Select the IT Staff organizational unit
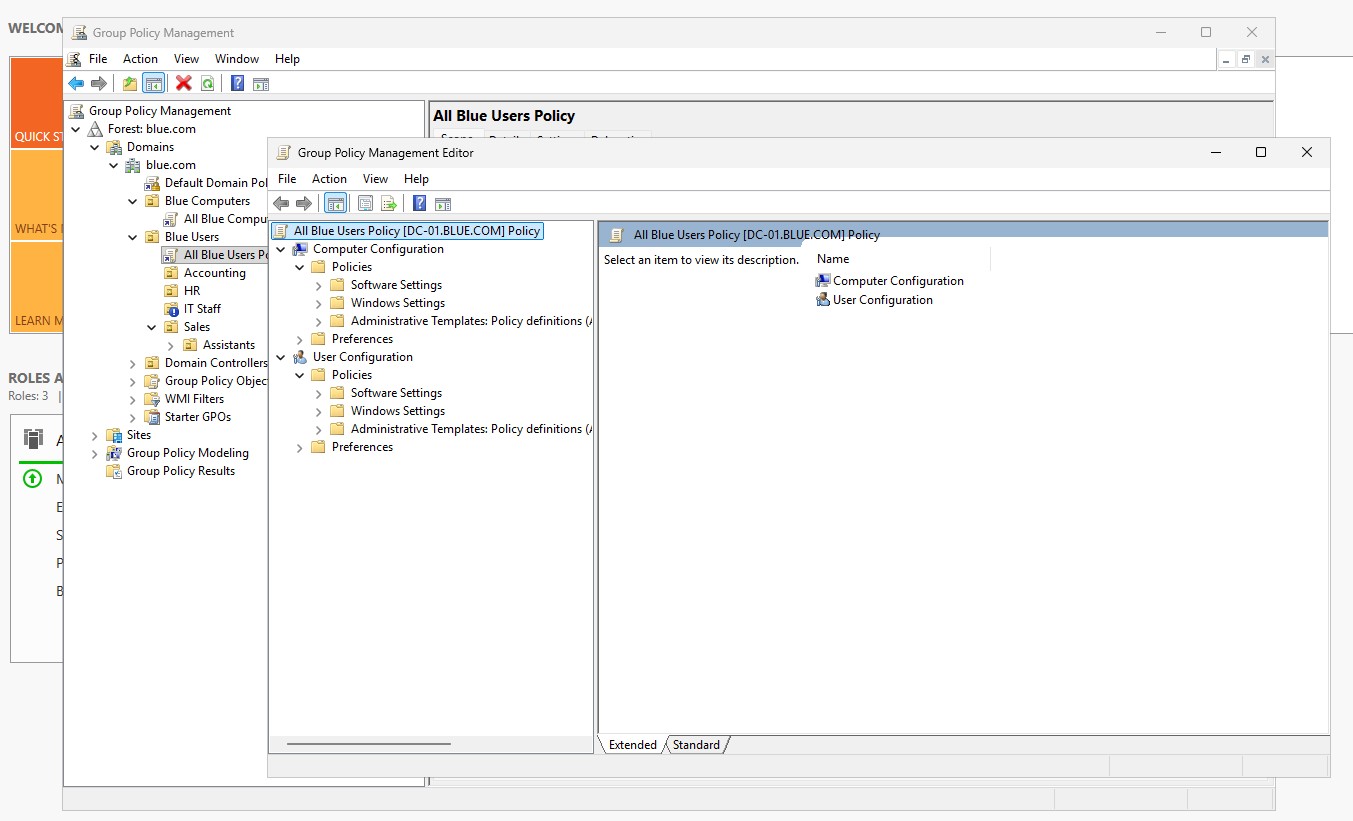 (x=201, y=309)
